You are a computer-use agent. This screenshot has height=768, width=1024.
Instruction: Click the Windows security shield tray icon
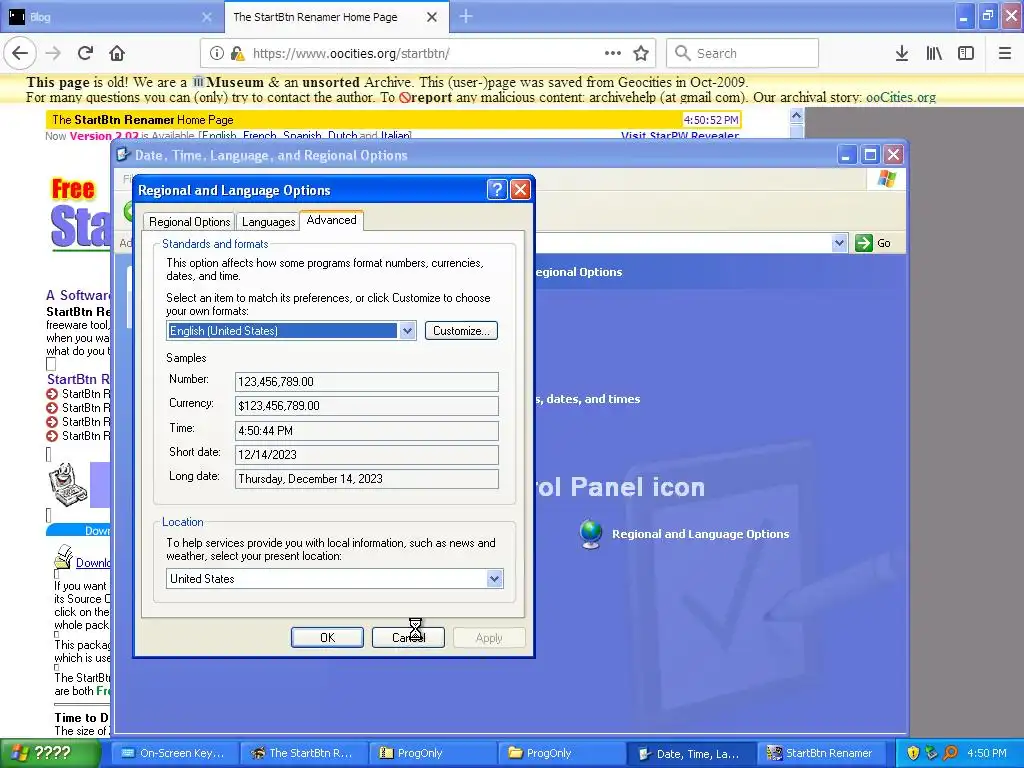point(913,753)
